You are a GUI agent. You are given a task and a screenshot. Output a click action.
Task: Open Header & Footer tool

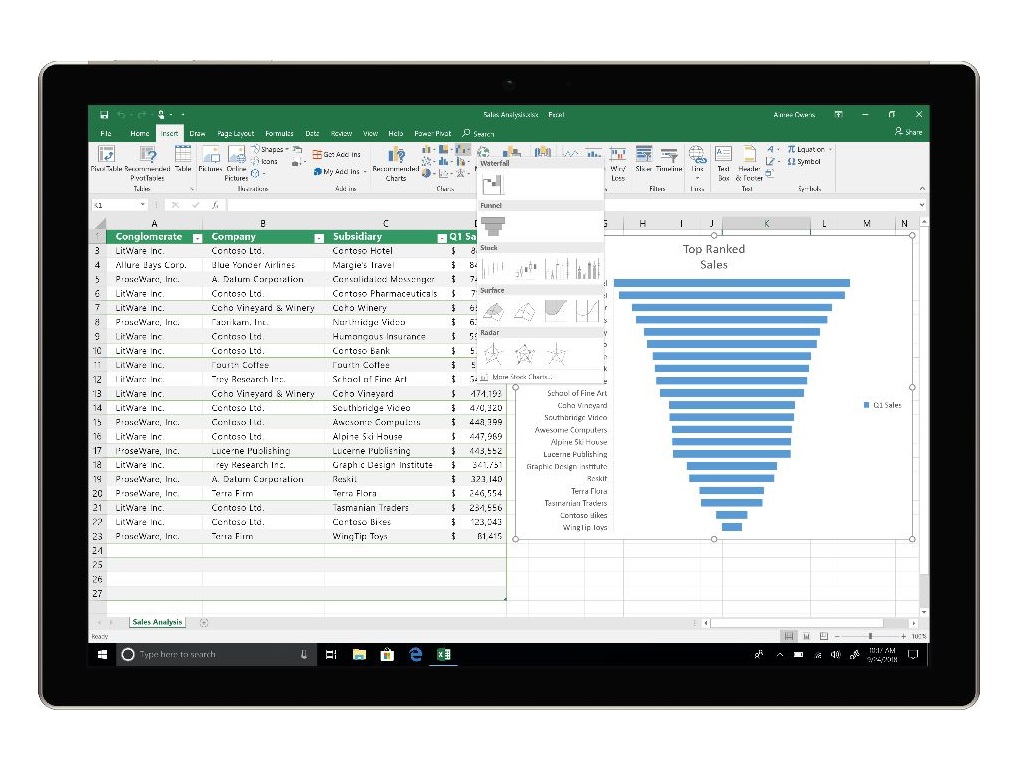[x=749, y=163]
